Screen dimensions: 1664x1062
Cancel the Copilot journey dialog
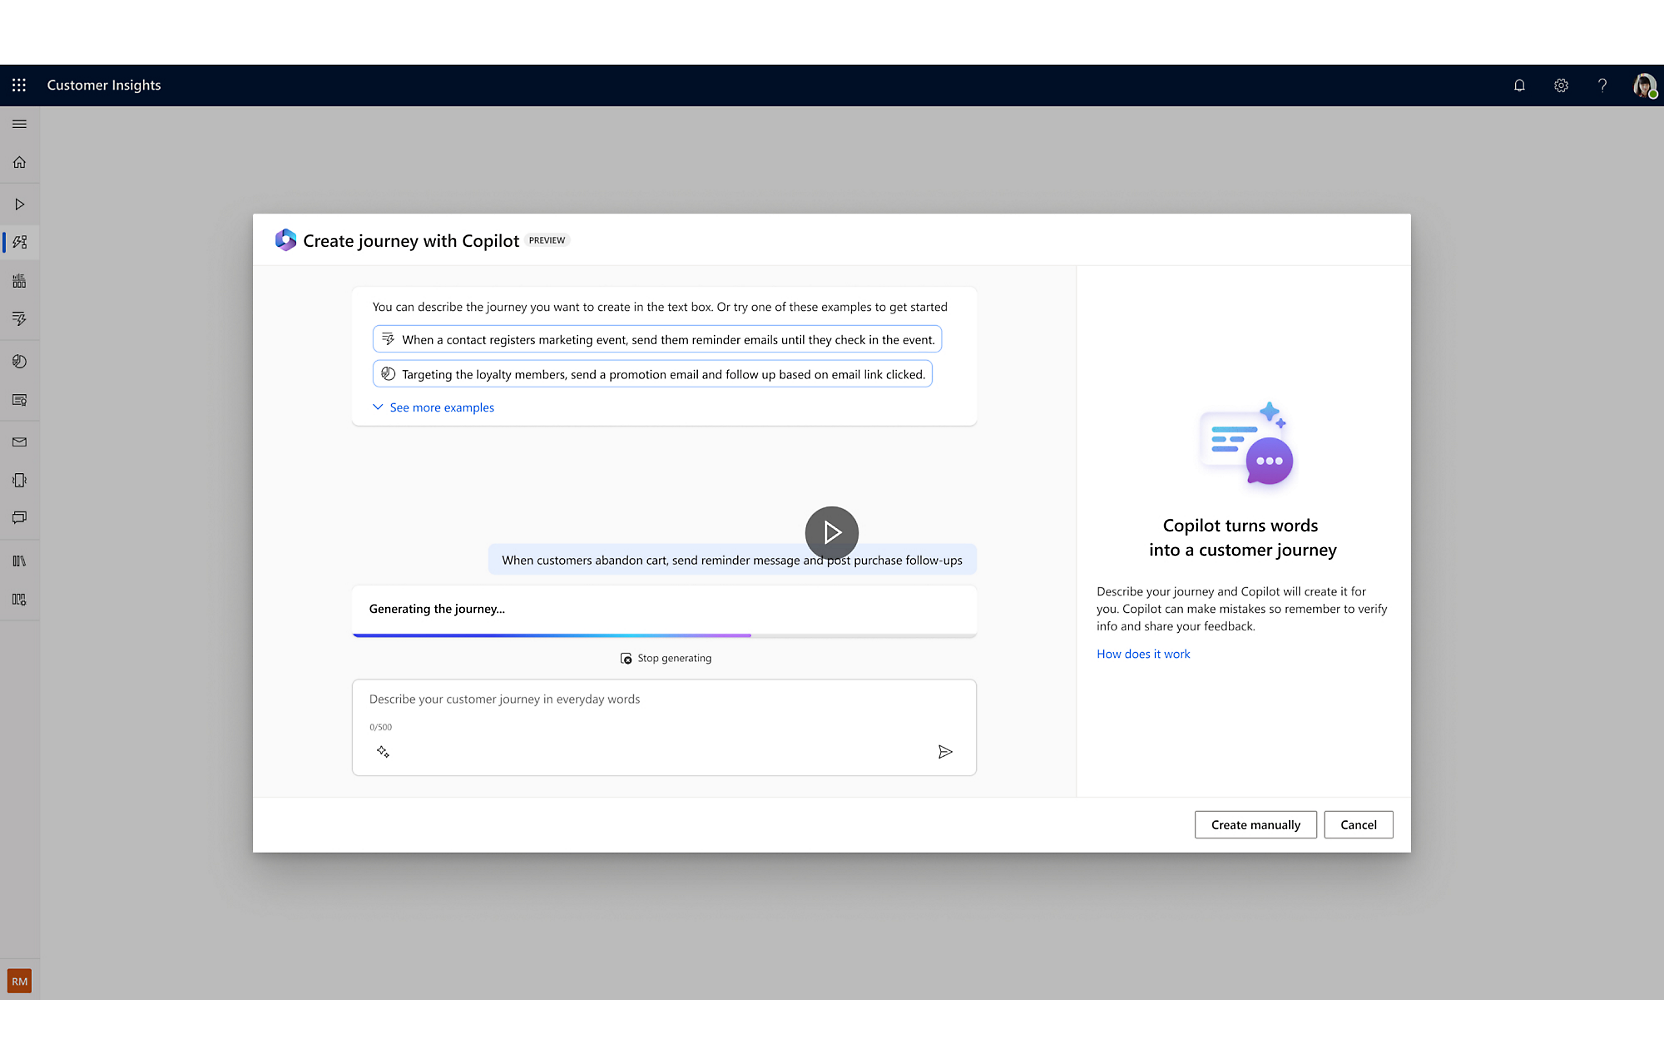pos(1358,825)
